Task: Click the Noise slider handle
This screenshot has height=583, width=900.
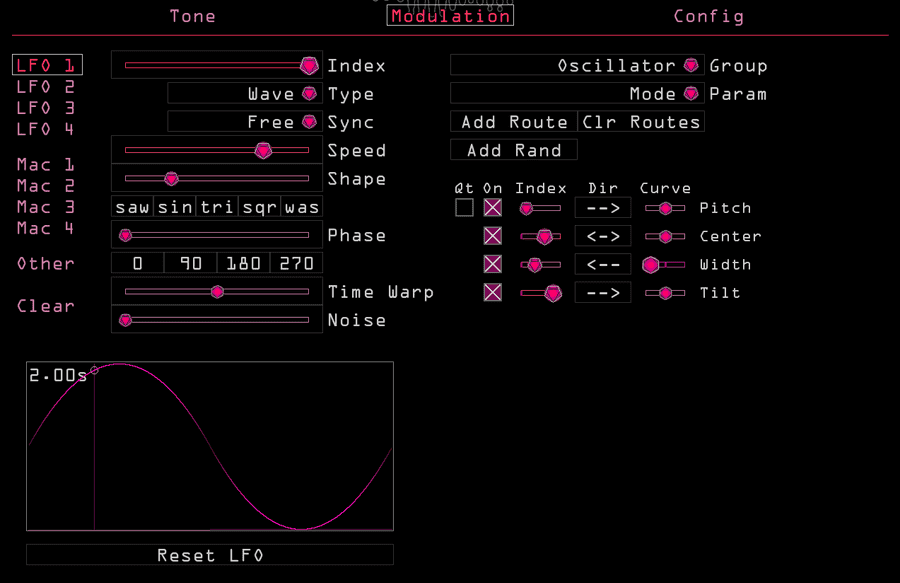Action: [x=125, y=320]
